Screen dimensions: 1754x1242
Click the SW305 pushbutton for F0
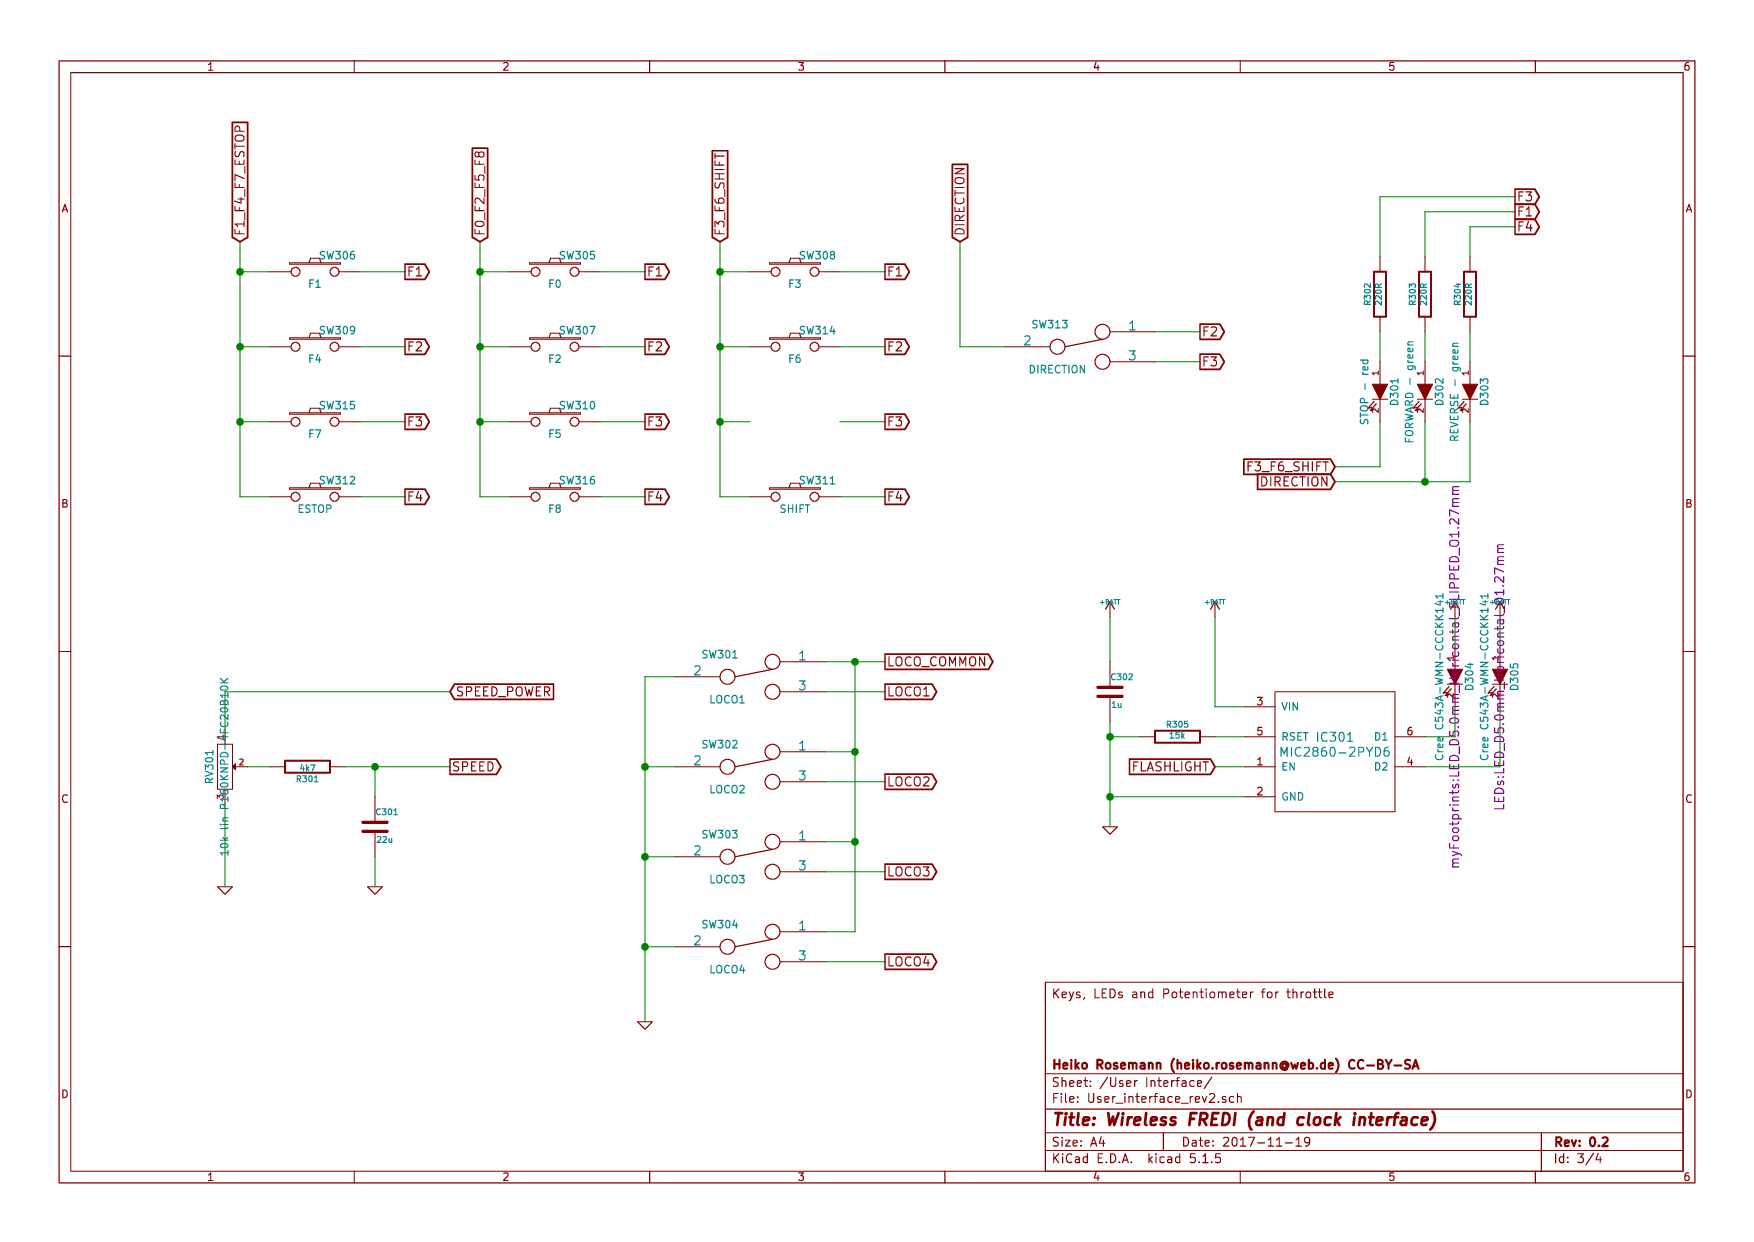555,268
